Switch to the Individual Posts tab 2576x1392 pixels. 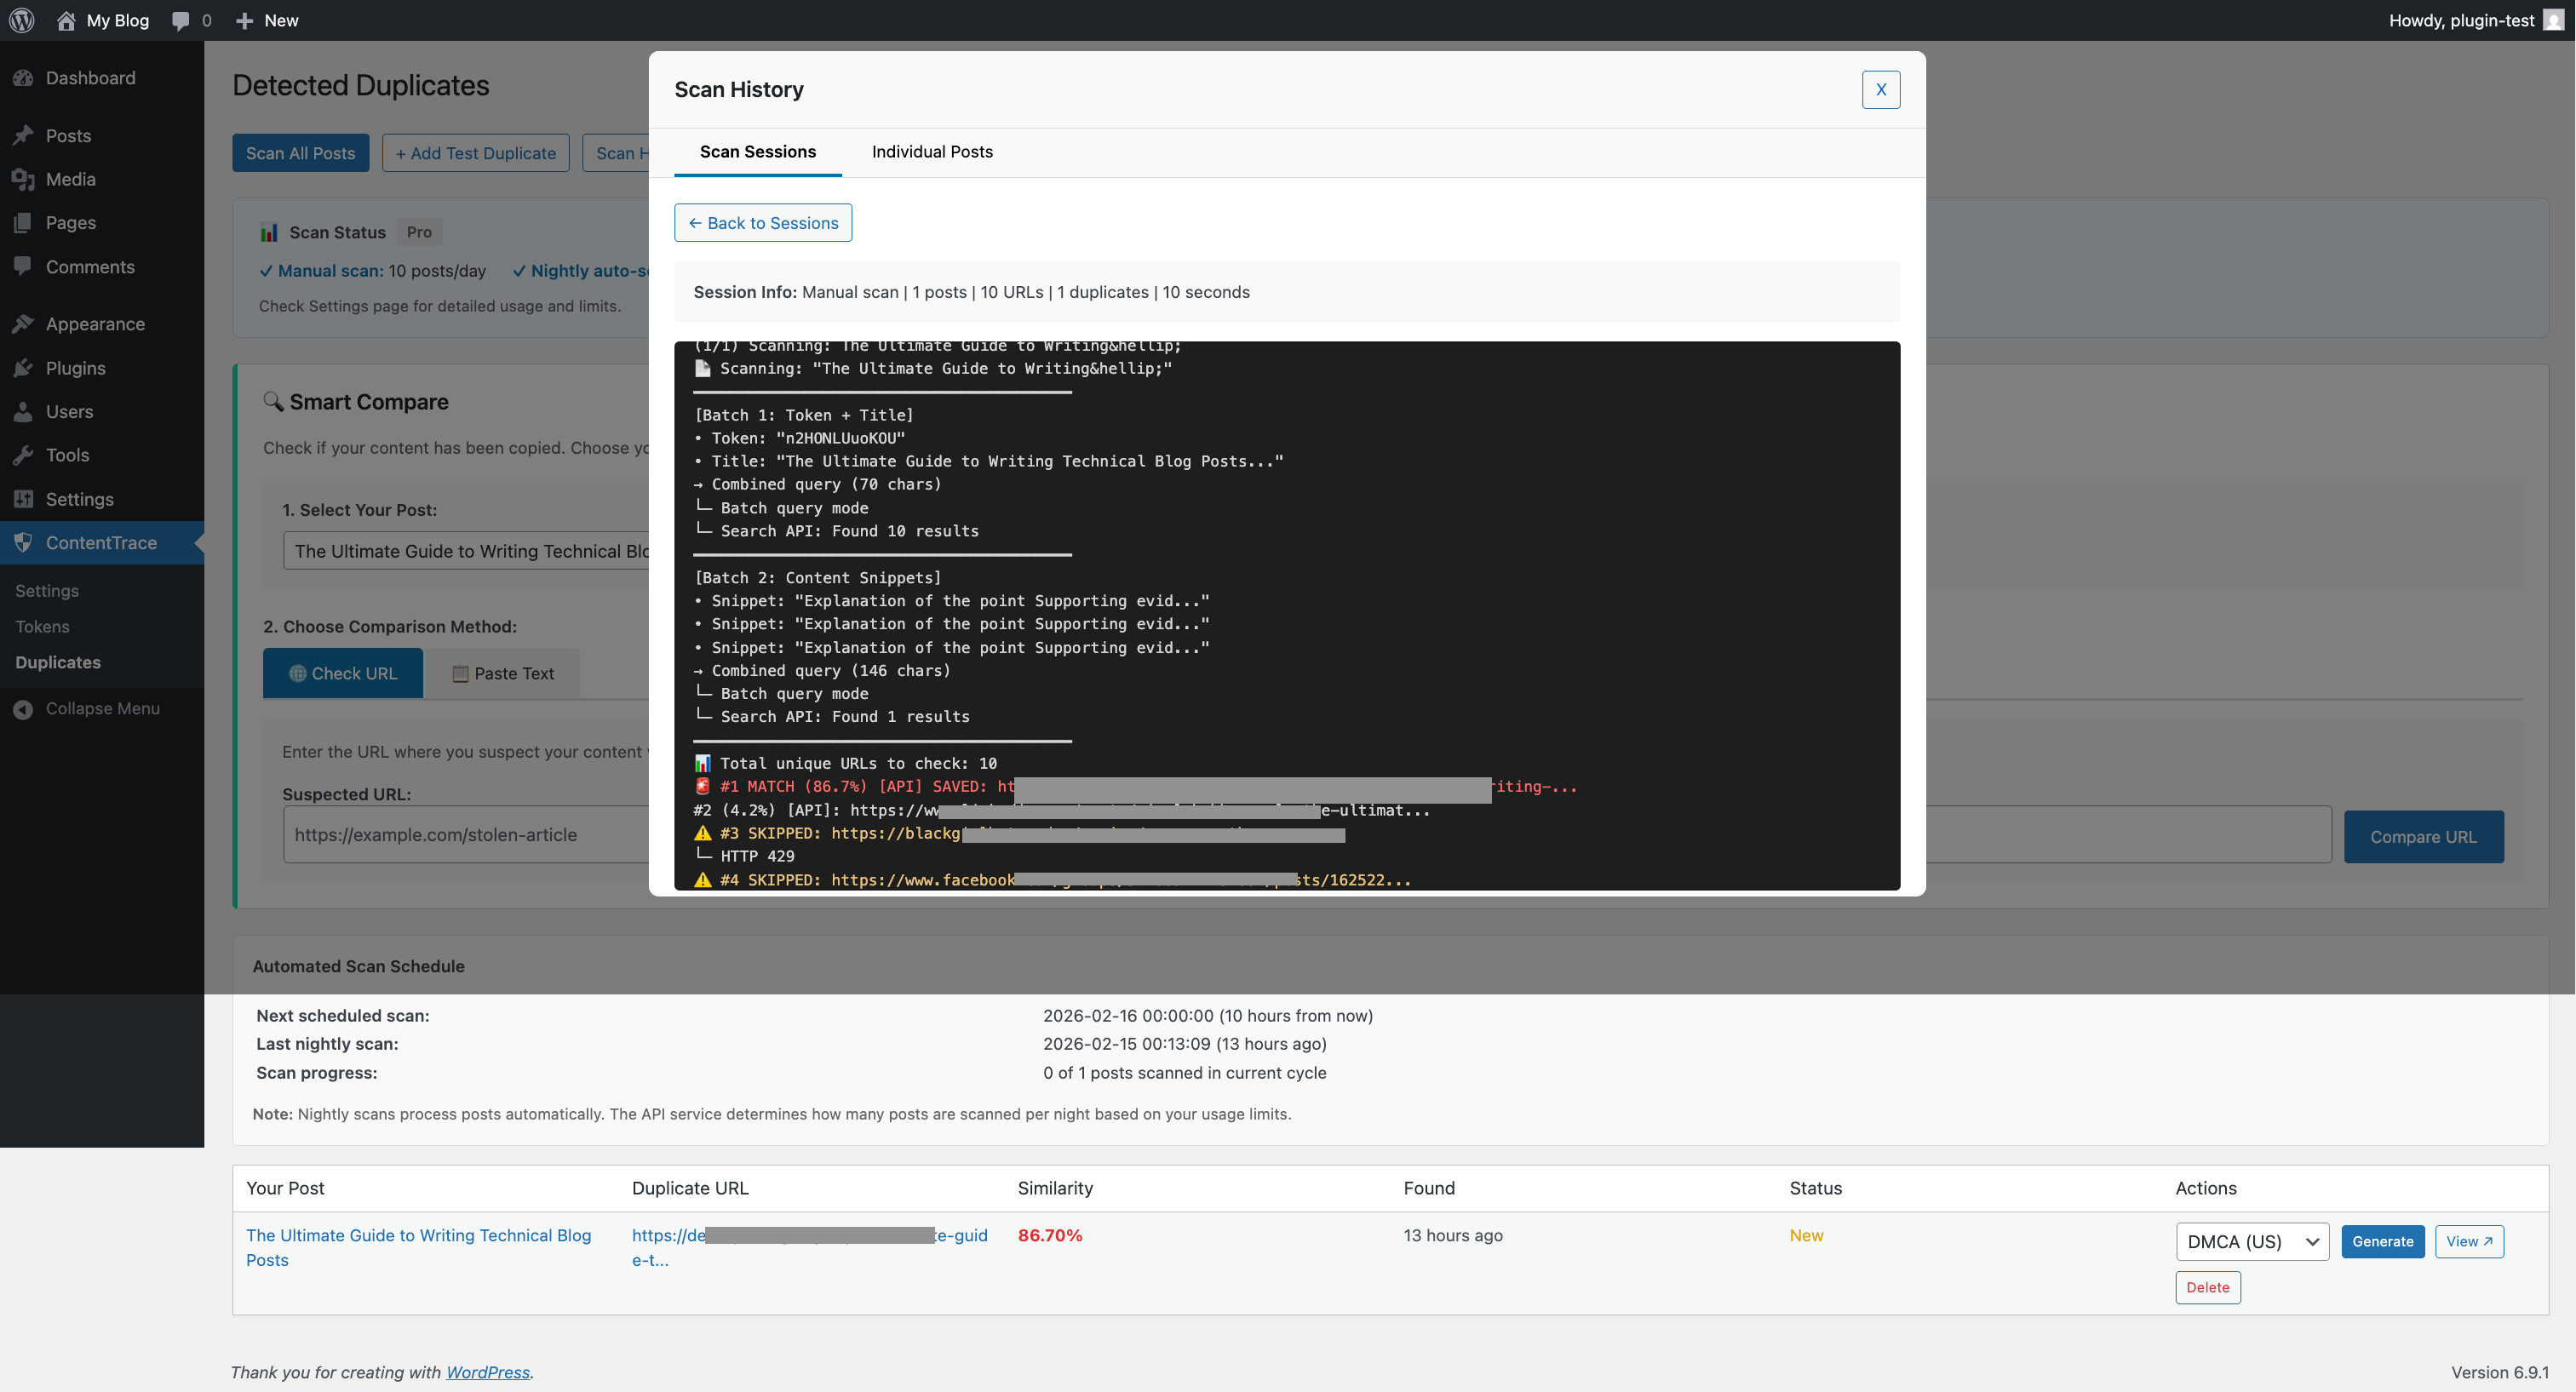pos(932,152)
